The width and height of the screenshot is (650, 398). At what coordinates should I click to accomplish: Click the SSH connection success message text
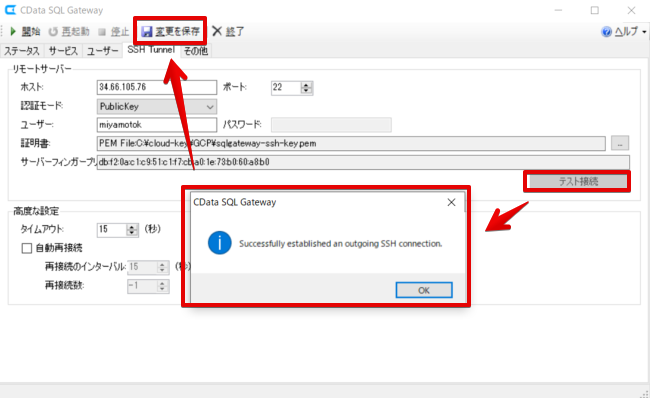click(x=340, y=244)
